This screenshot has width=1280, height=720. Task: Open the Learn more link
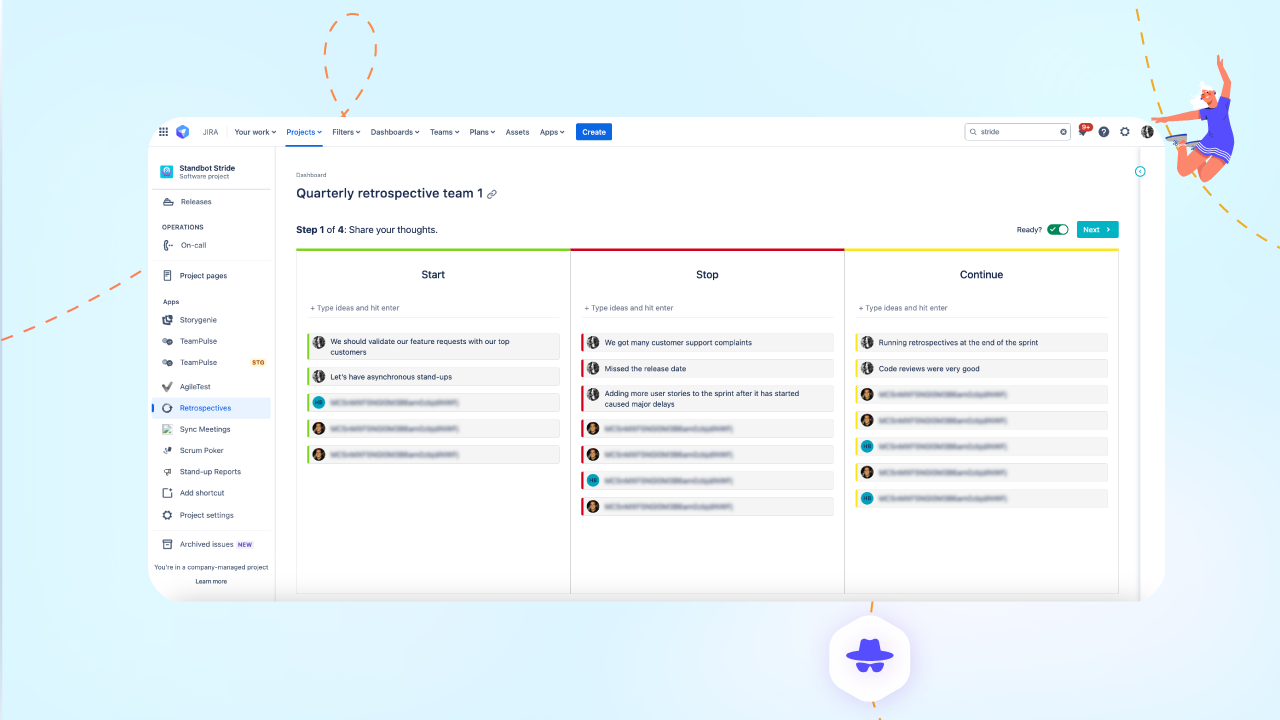tap(211, 581)
